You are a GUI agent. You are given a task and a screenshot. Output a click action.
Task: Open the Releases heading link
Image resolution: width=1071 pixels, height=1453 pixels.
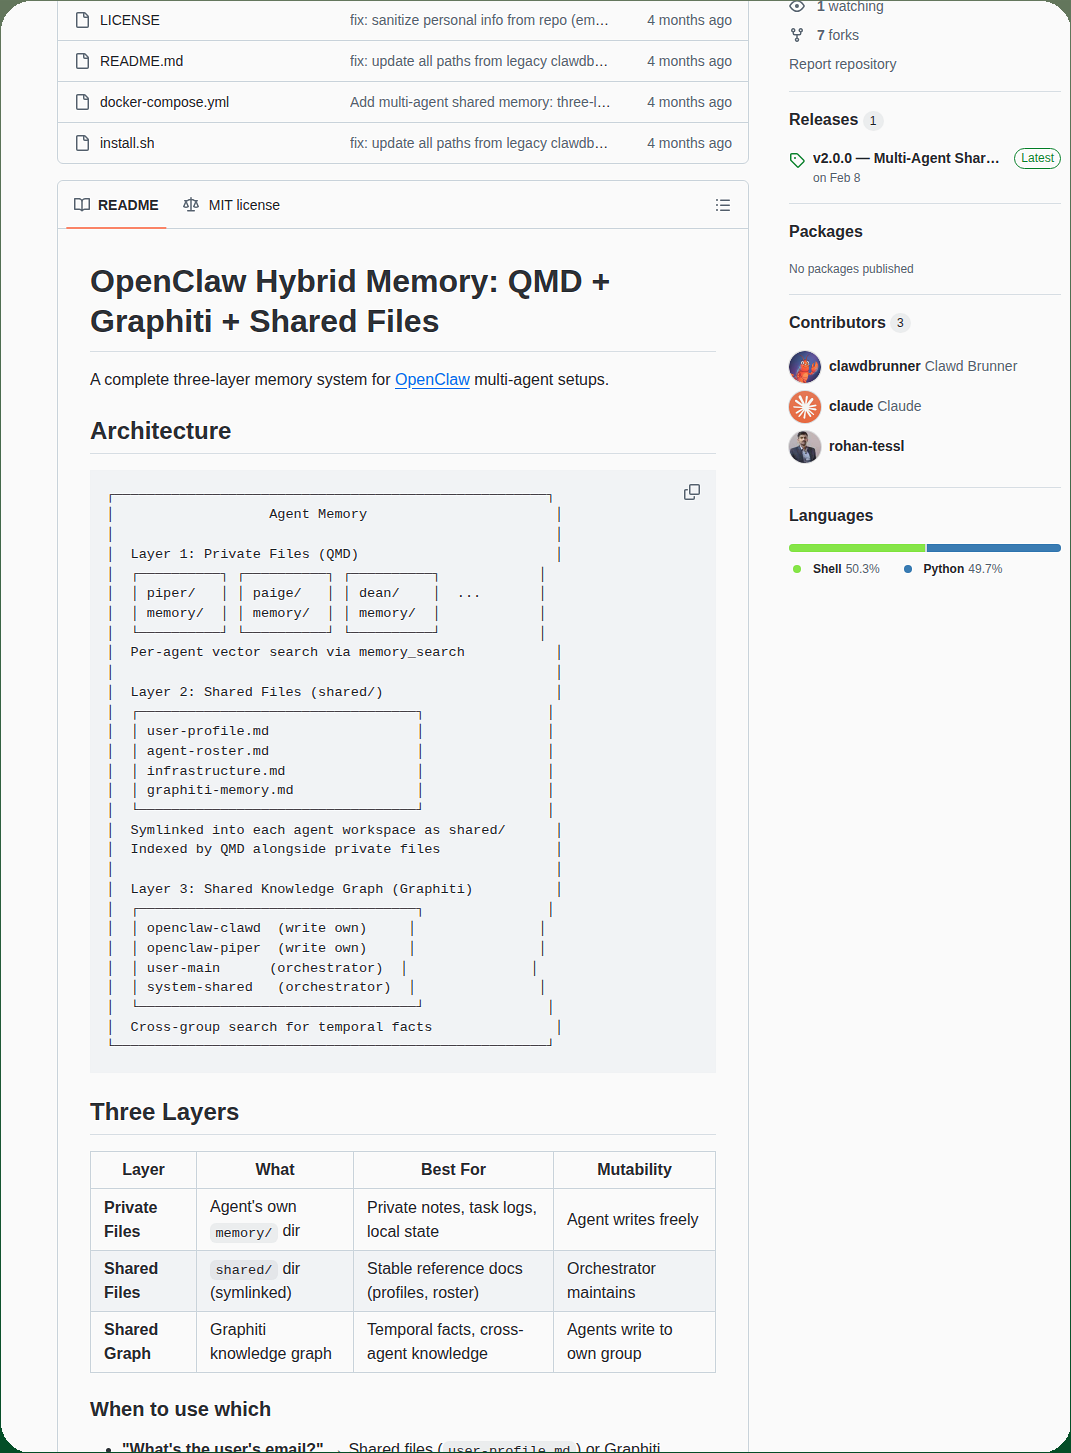point(823,120)
